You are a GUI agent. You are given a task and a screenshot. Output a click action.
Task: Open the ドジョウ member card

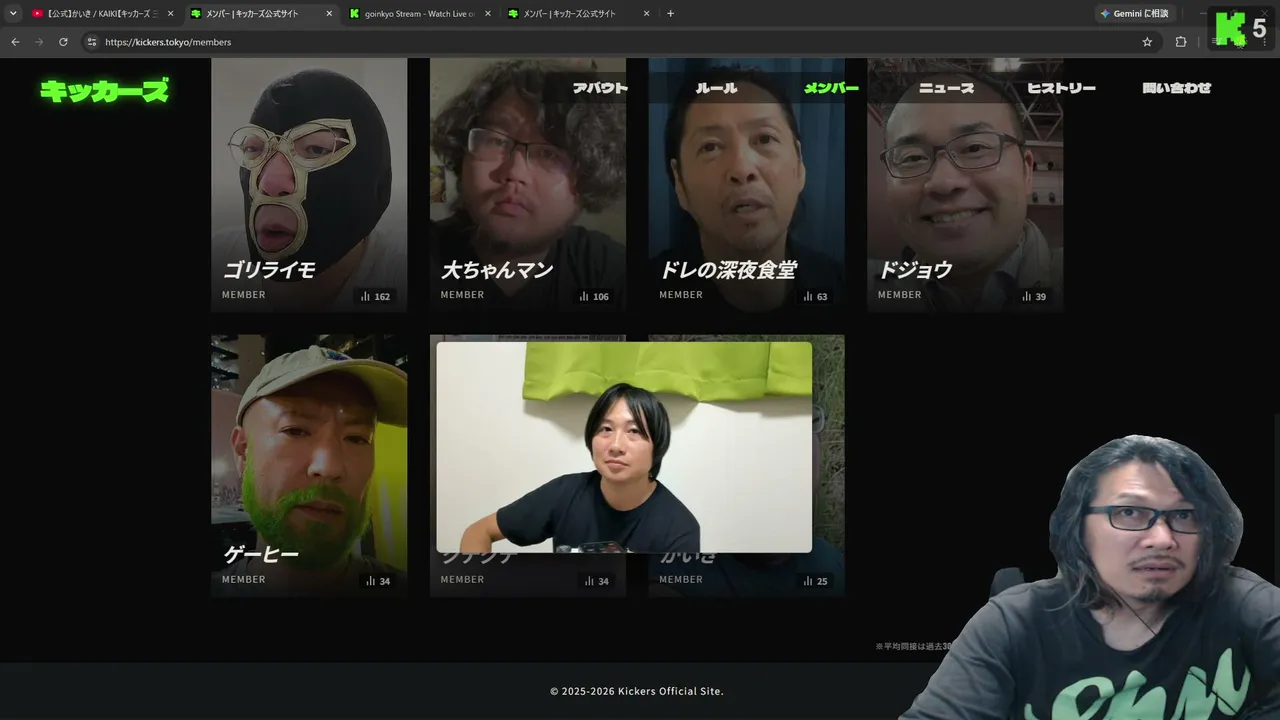965,185
